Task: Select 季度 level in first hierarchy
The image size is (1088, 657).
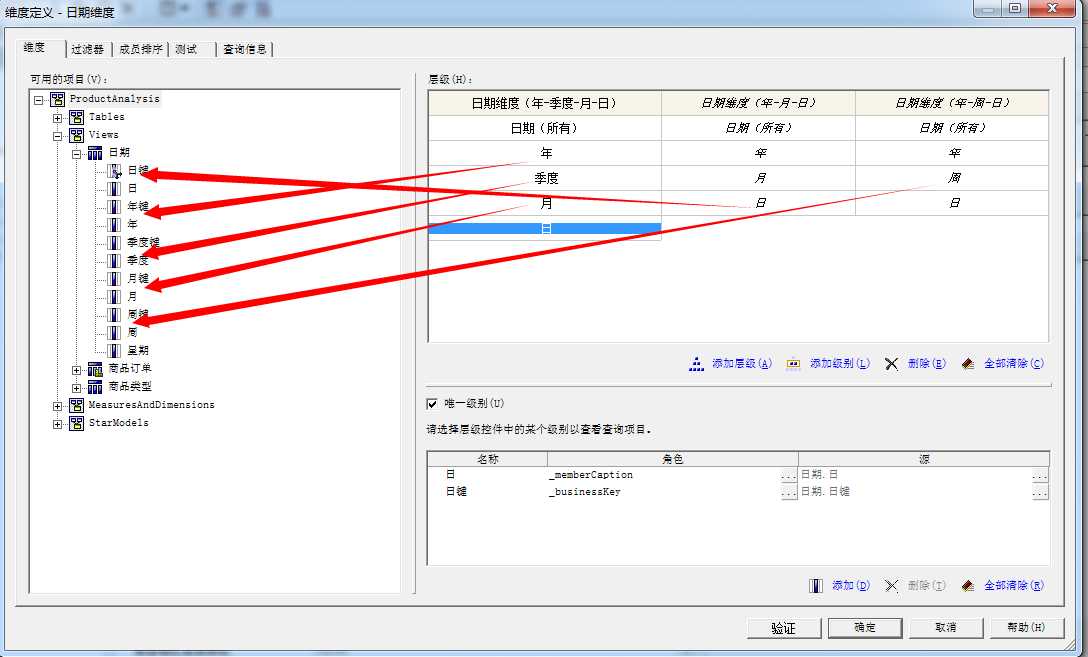Action: pos(545,178)
